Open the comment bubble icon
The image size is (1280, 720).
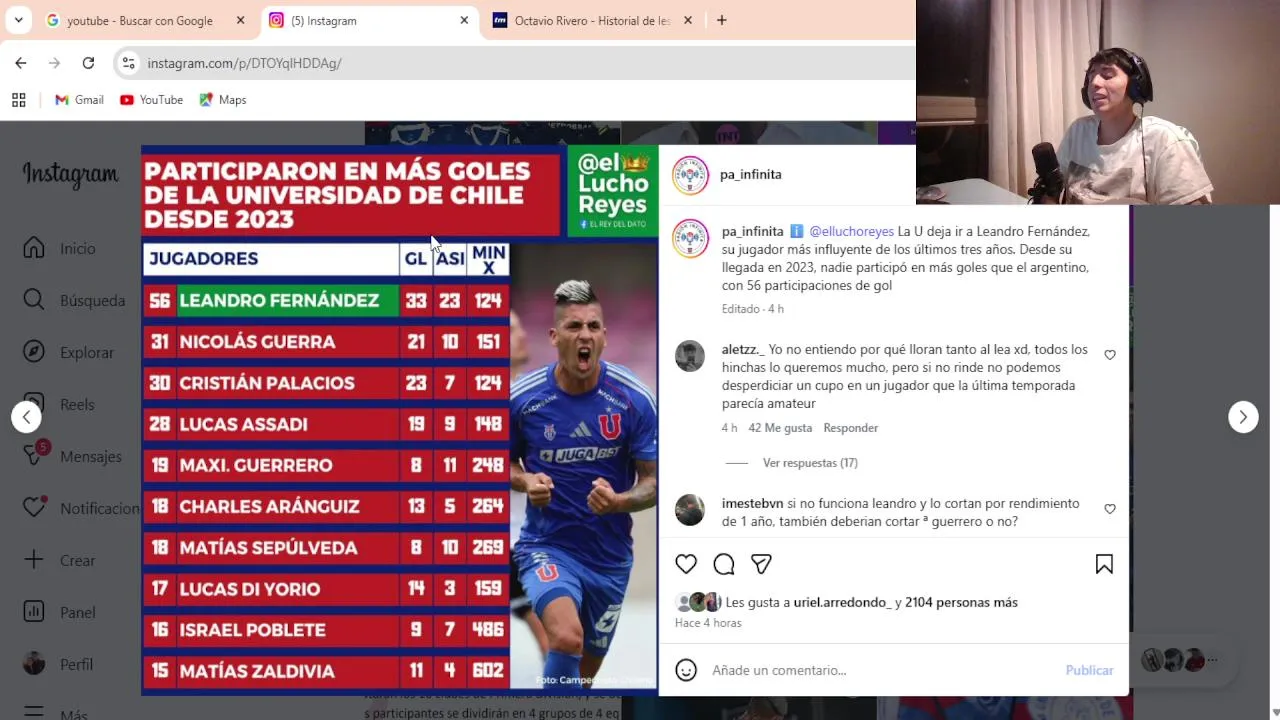tap(724, 564)
